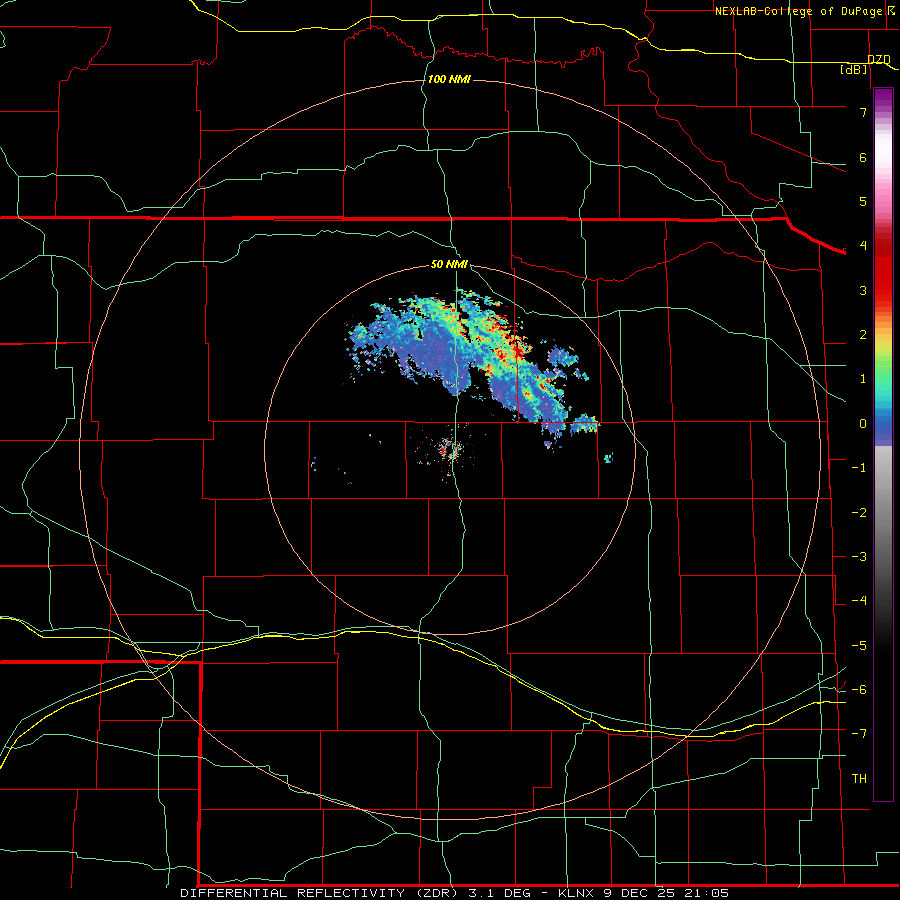Click the legend value -1
900x900 pixels.
pos(859,468)
